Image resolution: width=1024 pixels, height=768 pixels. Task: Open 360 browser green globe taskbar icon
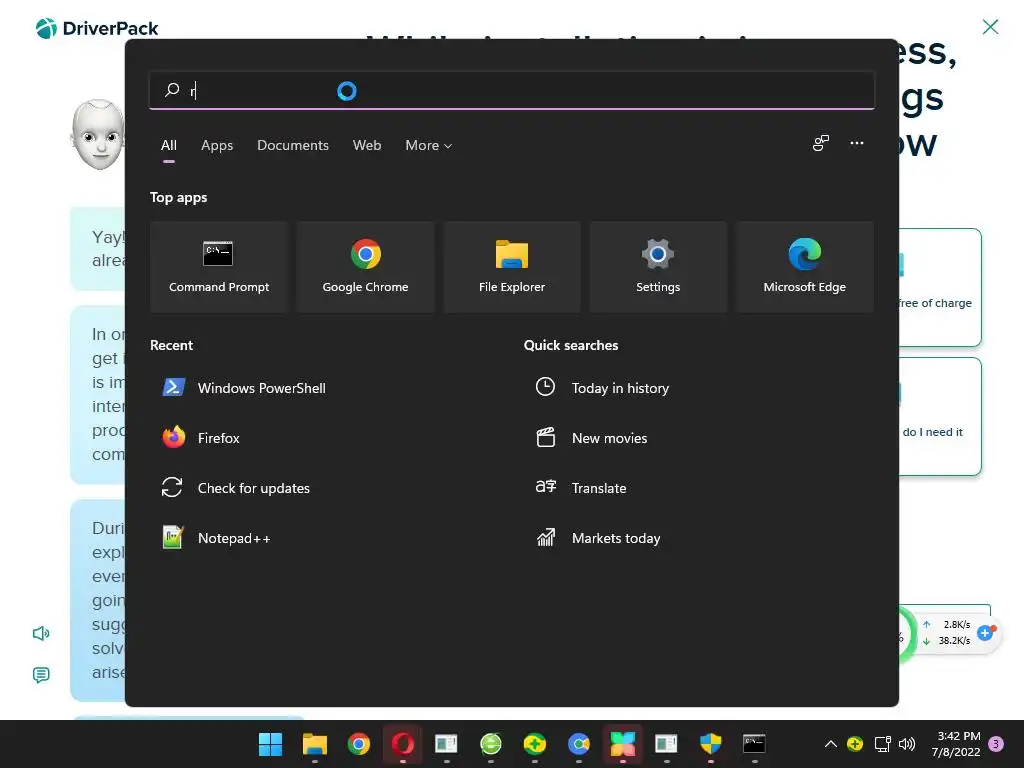[x=490, y=744]
